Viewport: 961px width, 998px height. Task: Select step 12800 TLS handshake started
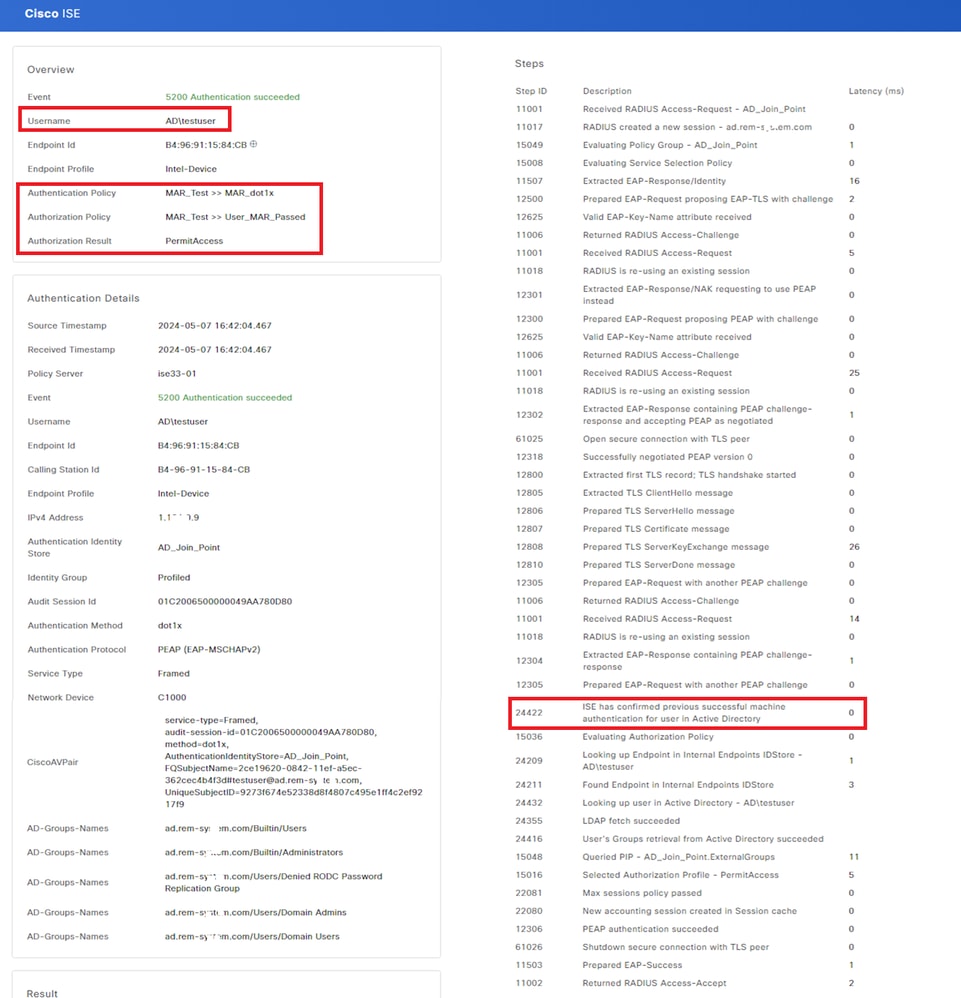click(x=687, y=475)
